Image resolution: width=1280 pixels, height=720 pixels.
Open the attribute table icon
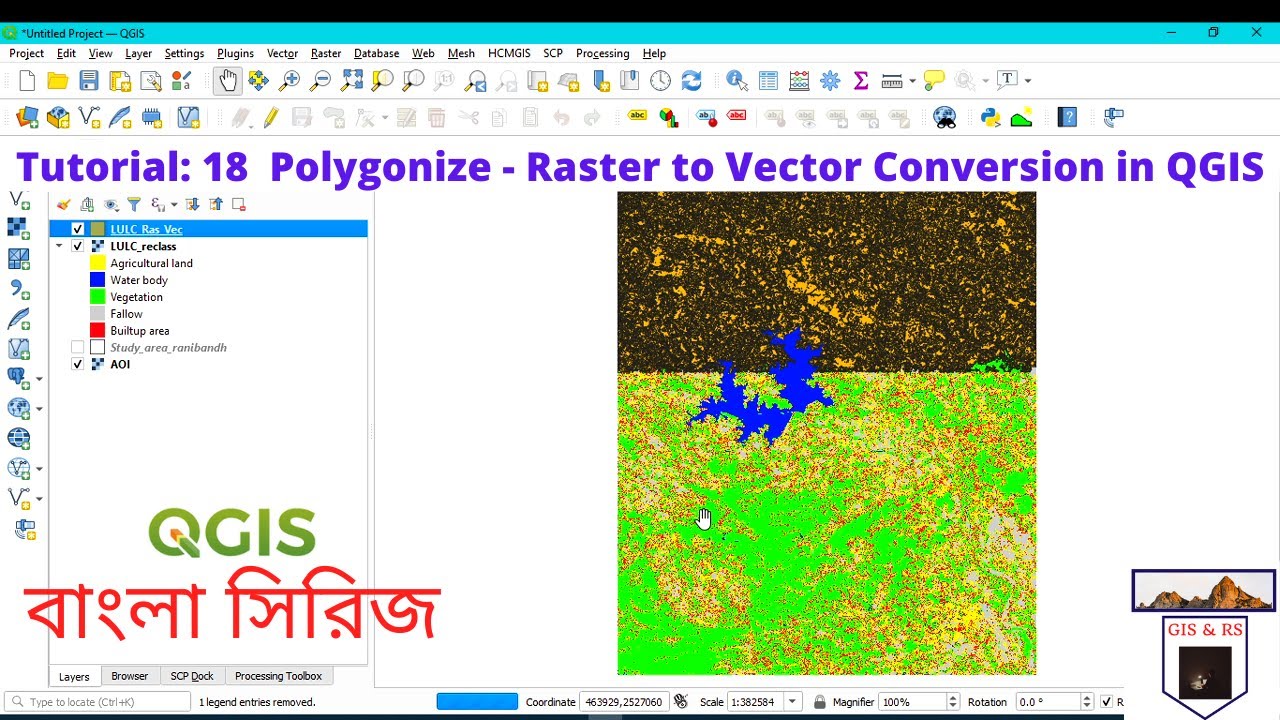pyautogui.click(x=768, y=81)
